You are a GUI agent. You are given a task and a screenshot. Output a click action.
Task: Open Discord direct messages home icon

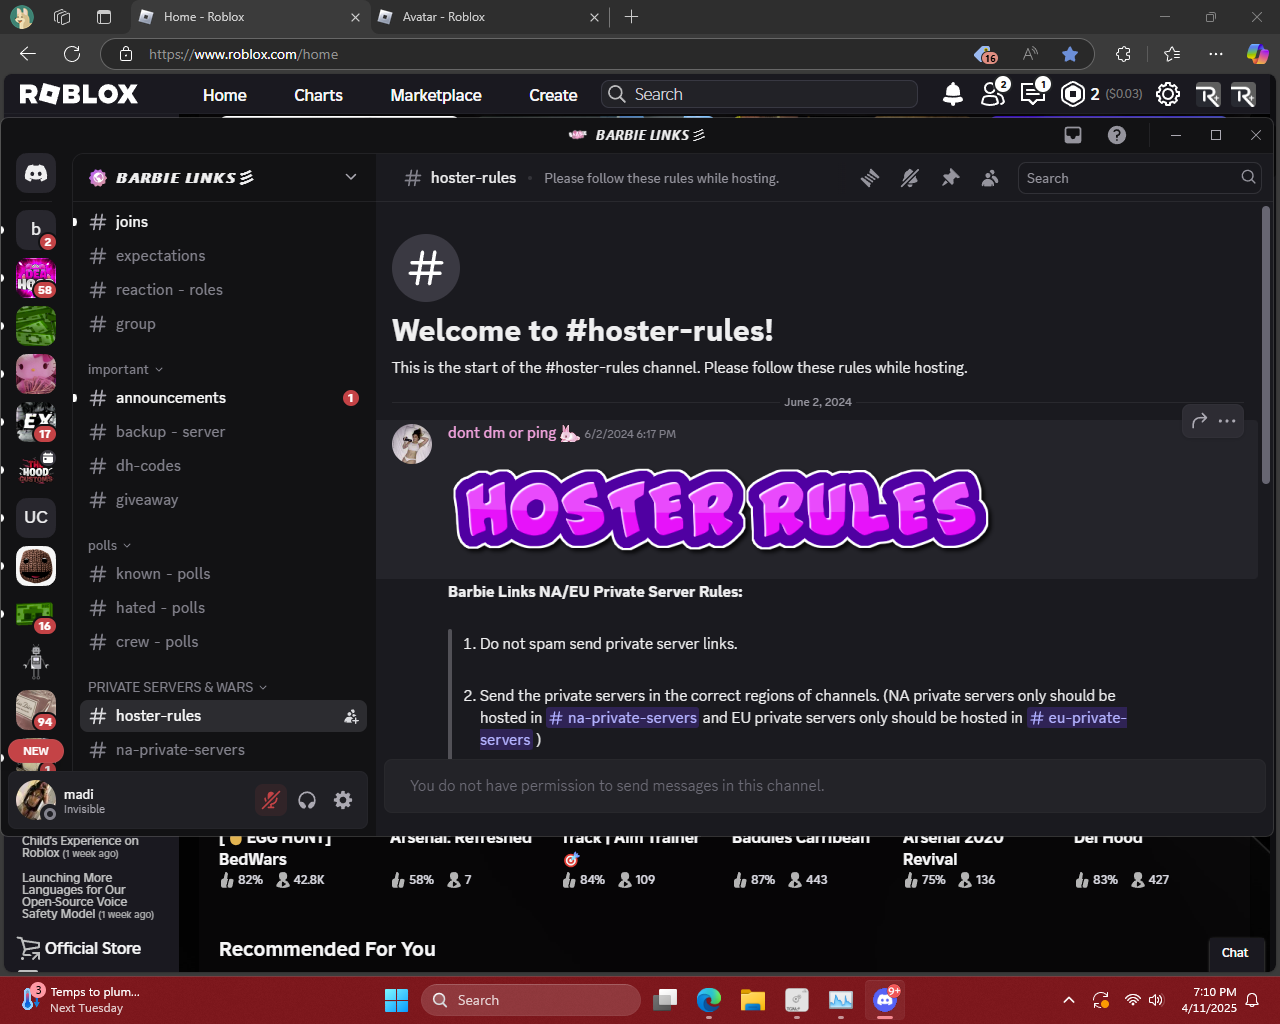pyautogui.click(x=36, y=174)
